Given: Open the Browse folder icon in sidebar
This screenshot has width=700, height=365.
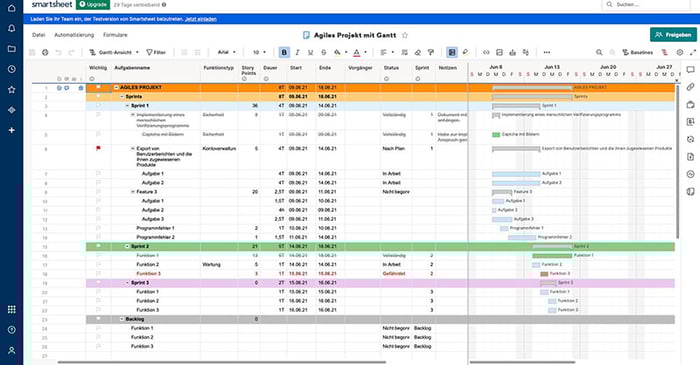Looking at the screenshot, I should [x=12, y=49].
